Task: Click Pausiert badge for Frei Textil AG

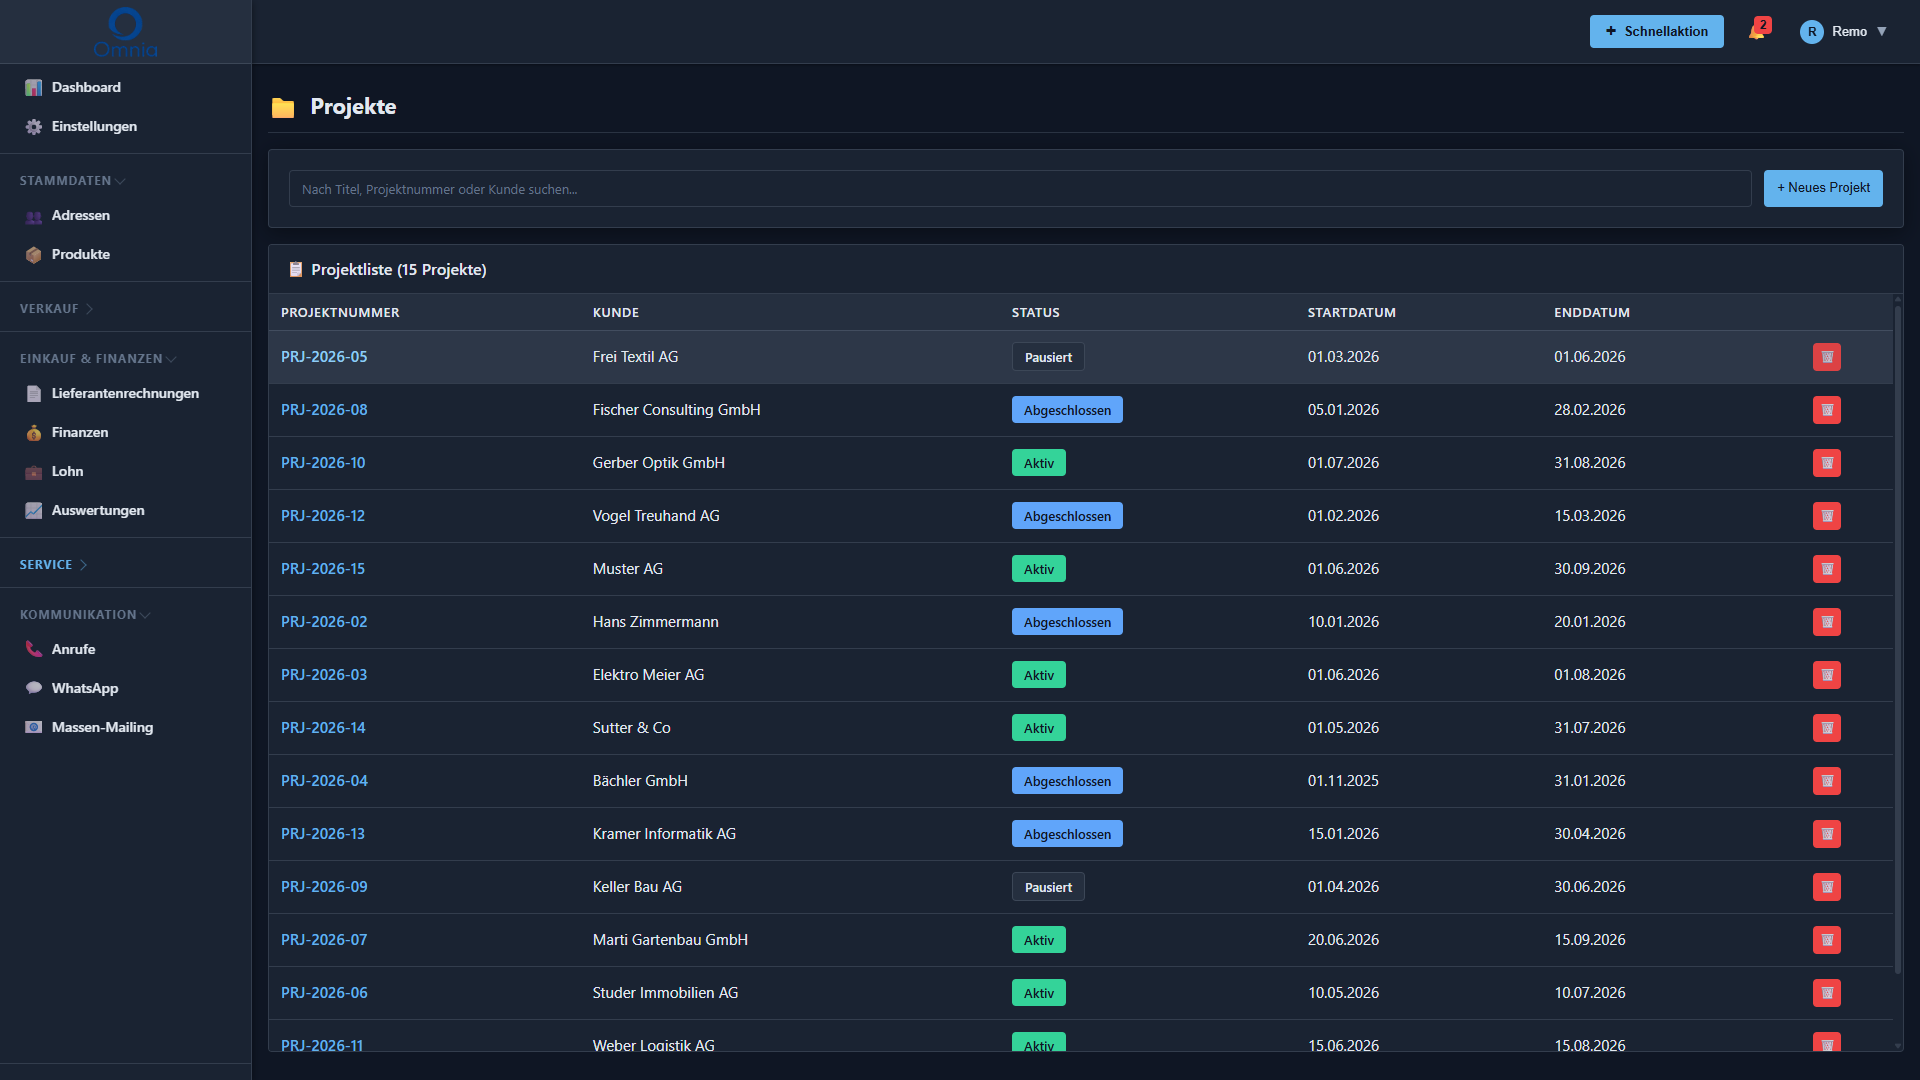Action: tap(1047, 357)
